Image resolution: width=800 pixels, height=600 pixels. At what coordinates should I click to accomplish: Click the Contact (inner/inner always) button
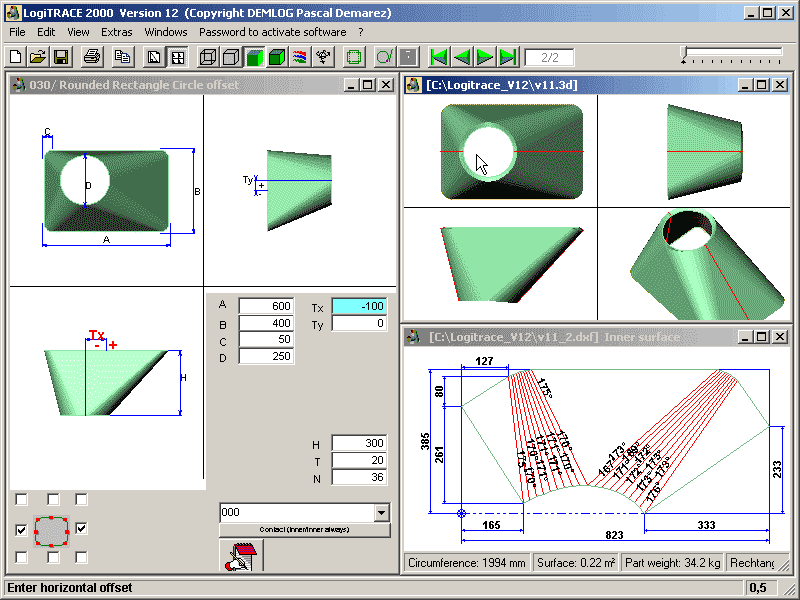click(x=305, y=530)
